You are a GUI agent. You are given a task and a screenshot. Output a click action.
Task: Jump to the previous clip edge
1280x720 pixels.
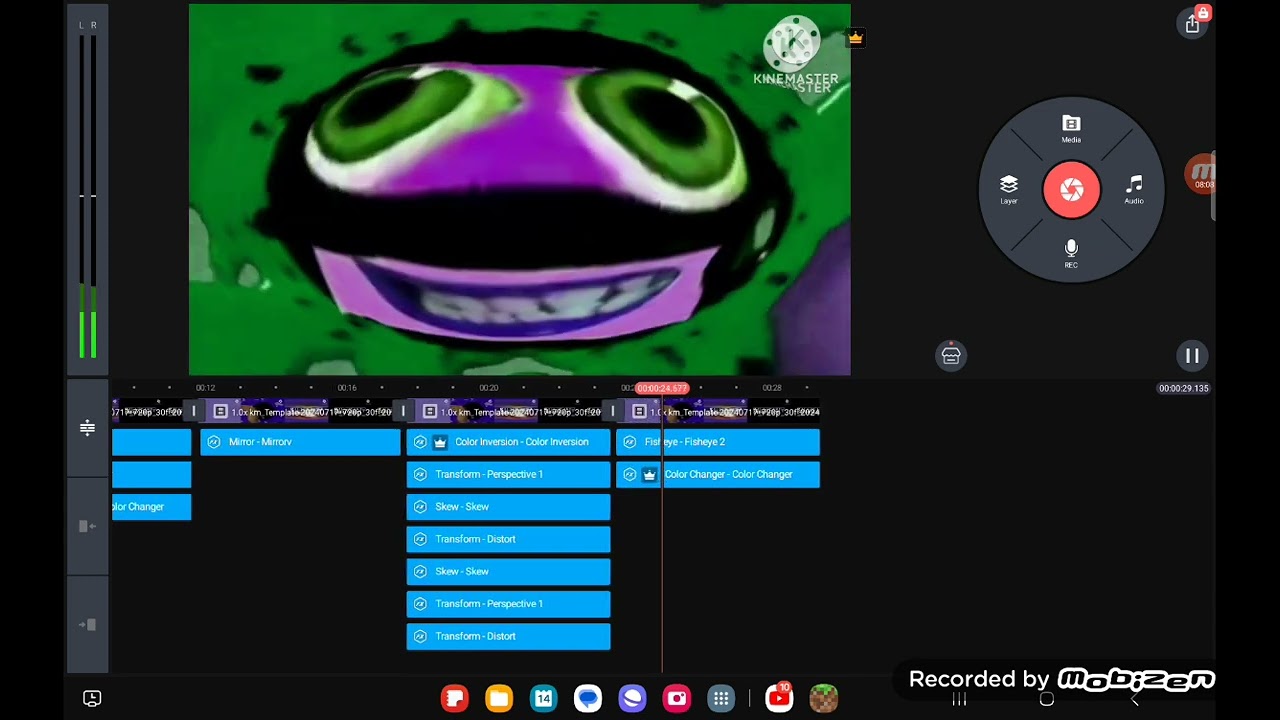click(x=87, y=526)
